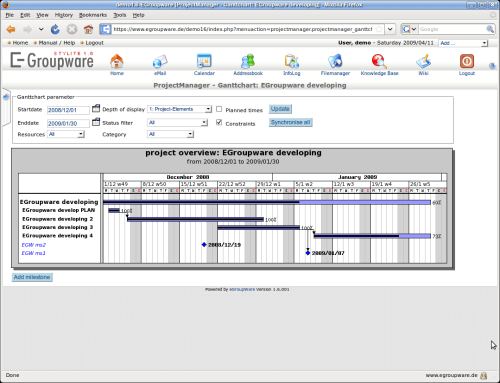Open the Edit menu
This screenshot has height=383, width=500.
(25, 15)
